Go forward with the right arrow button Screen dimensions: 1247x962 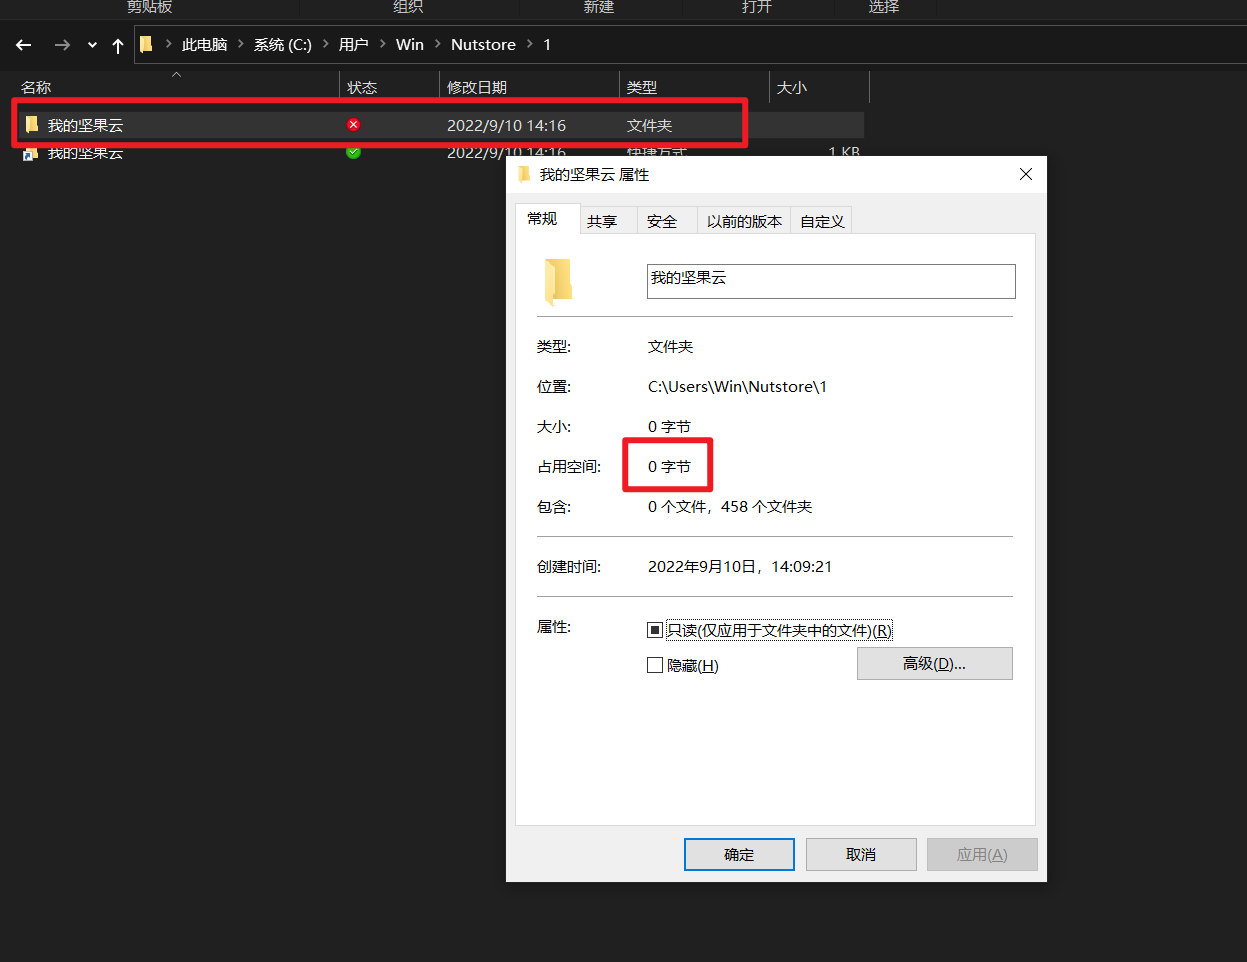62,45
